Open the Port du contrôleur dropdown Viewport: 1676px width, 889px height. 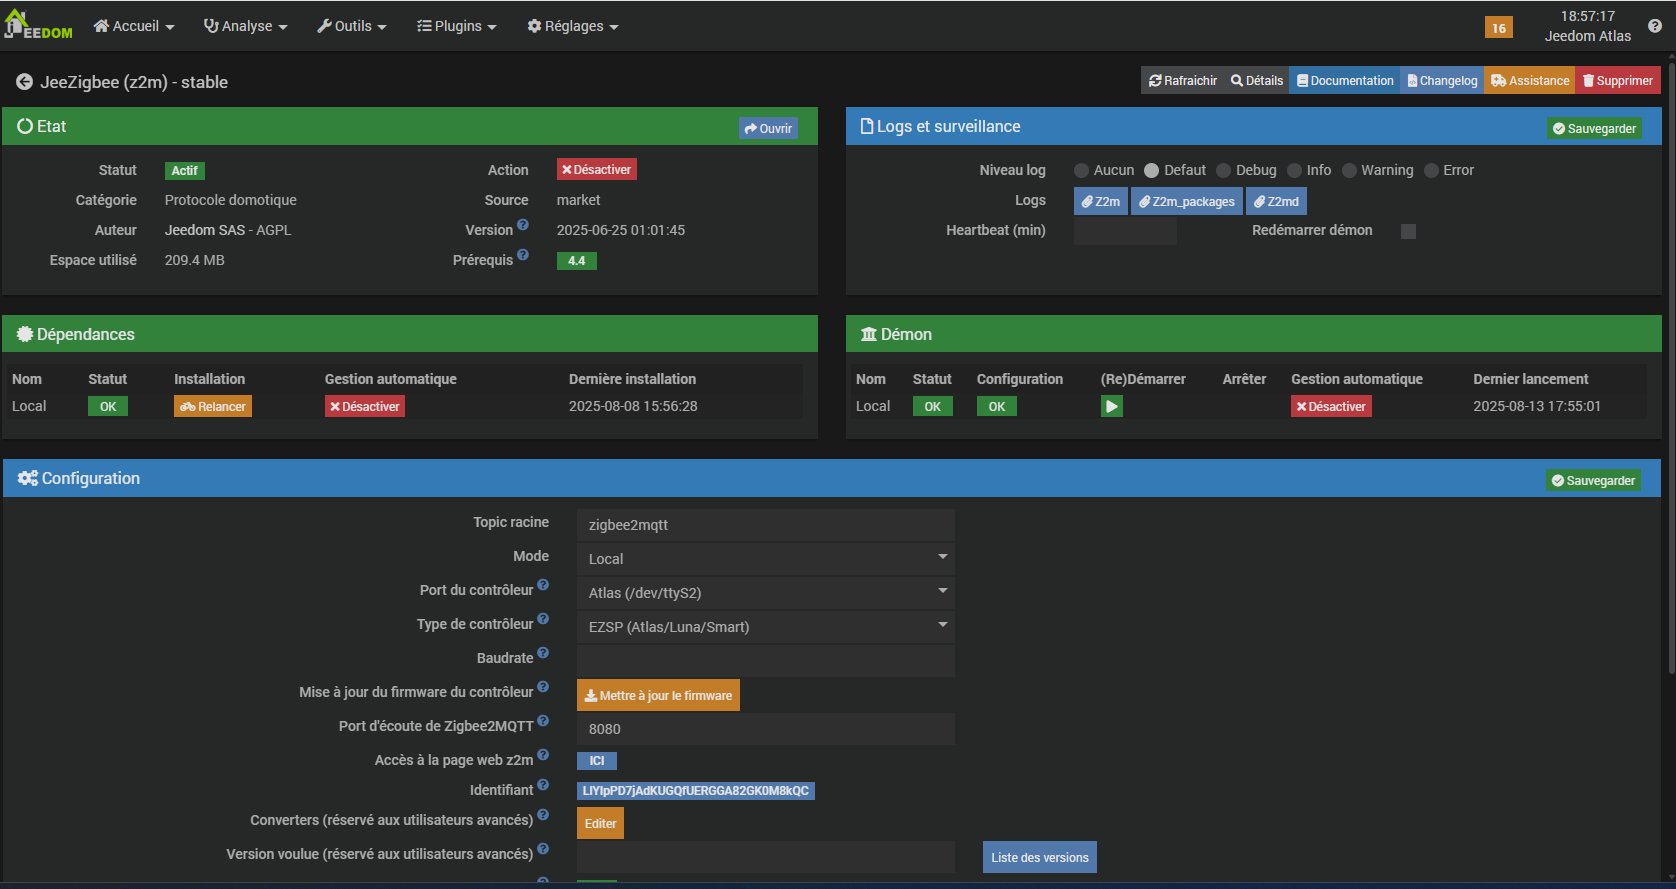point(765,592)
